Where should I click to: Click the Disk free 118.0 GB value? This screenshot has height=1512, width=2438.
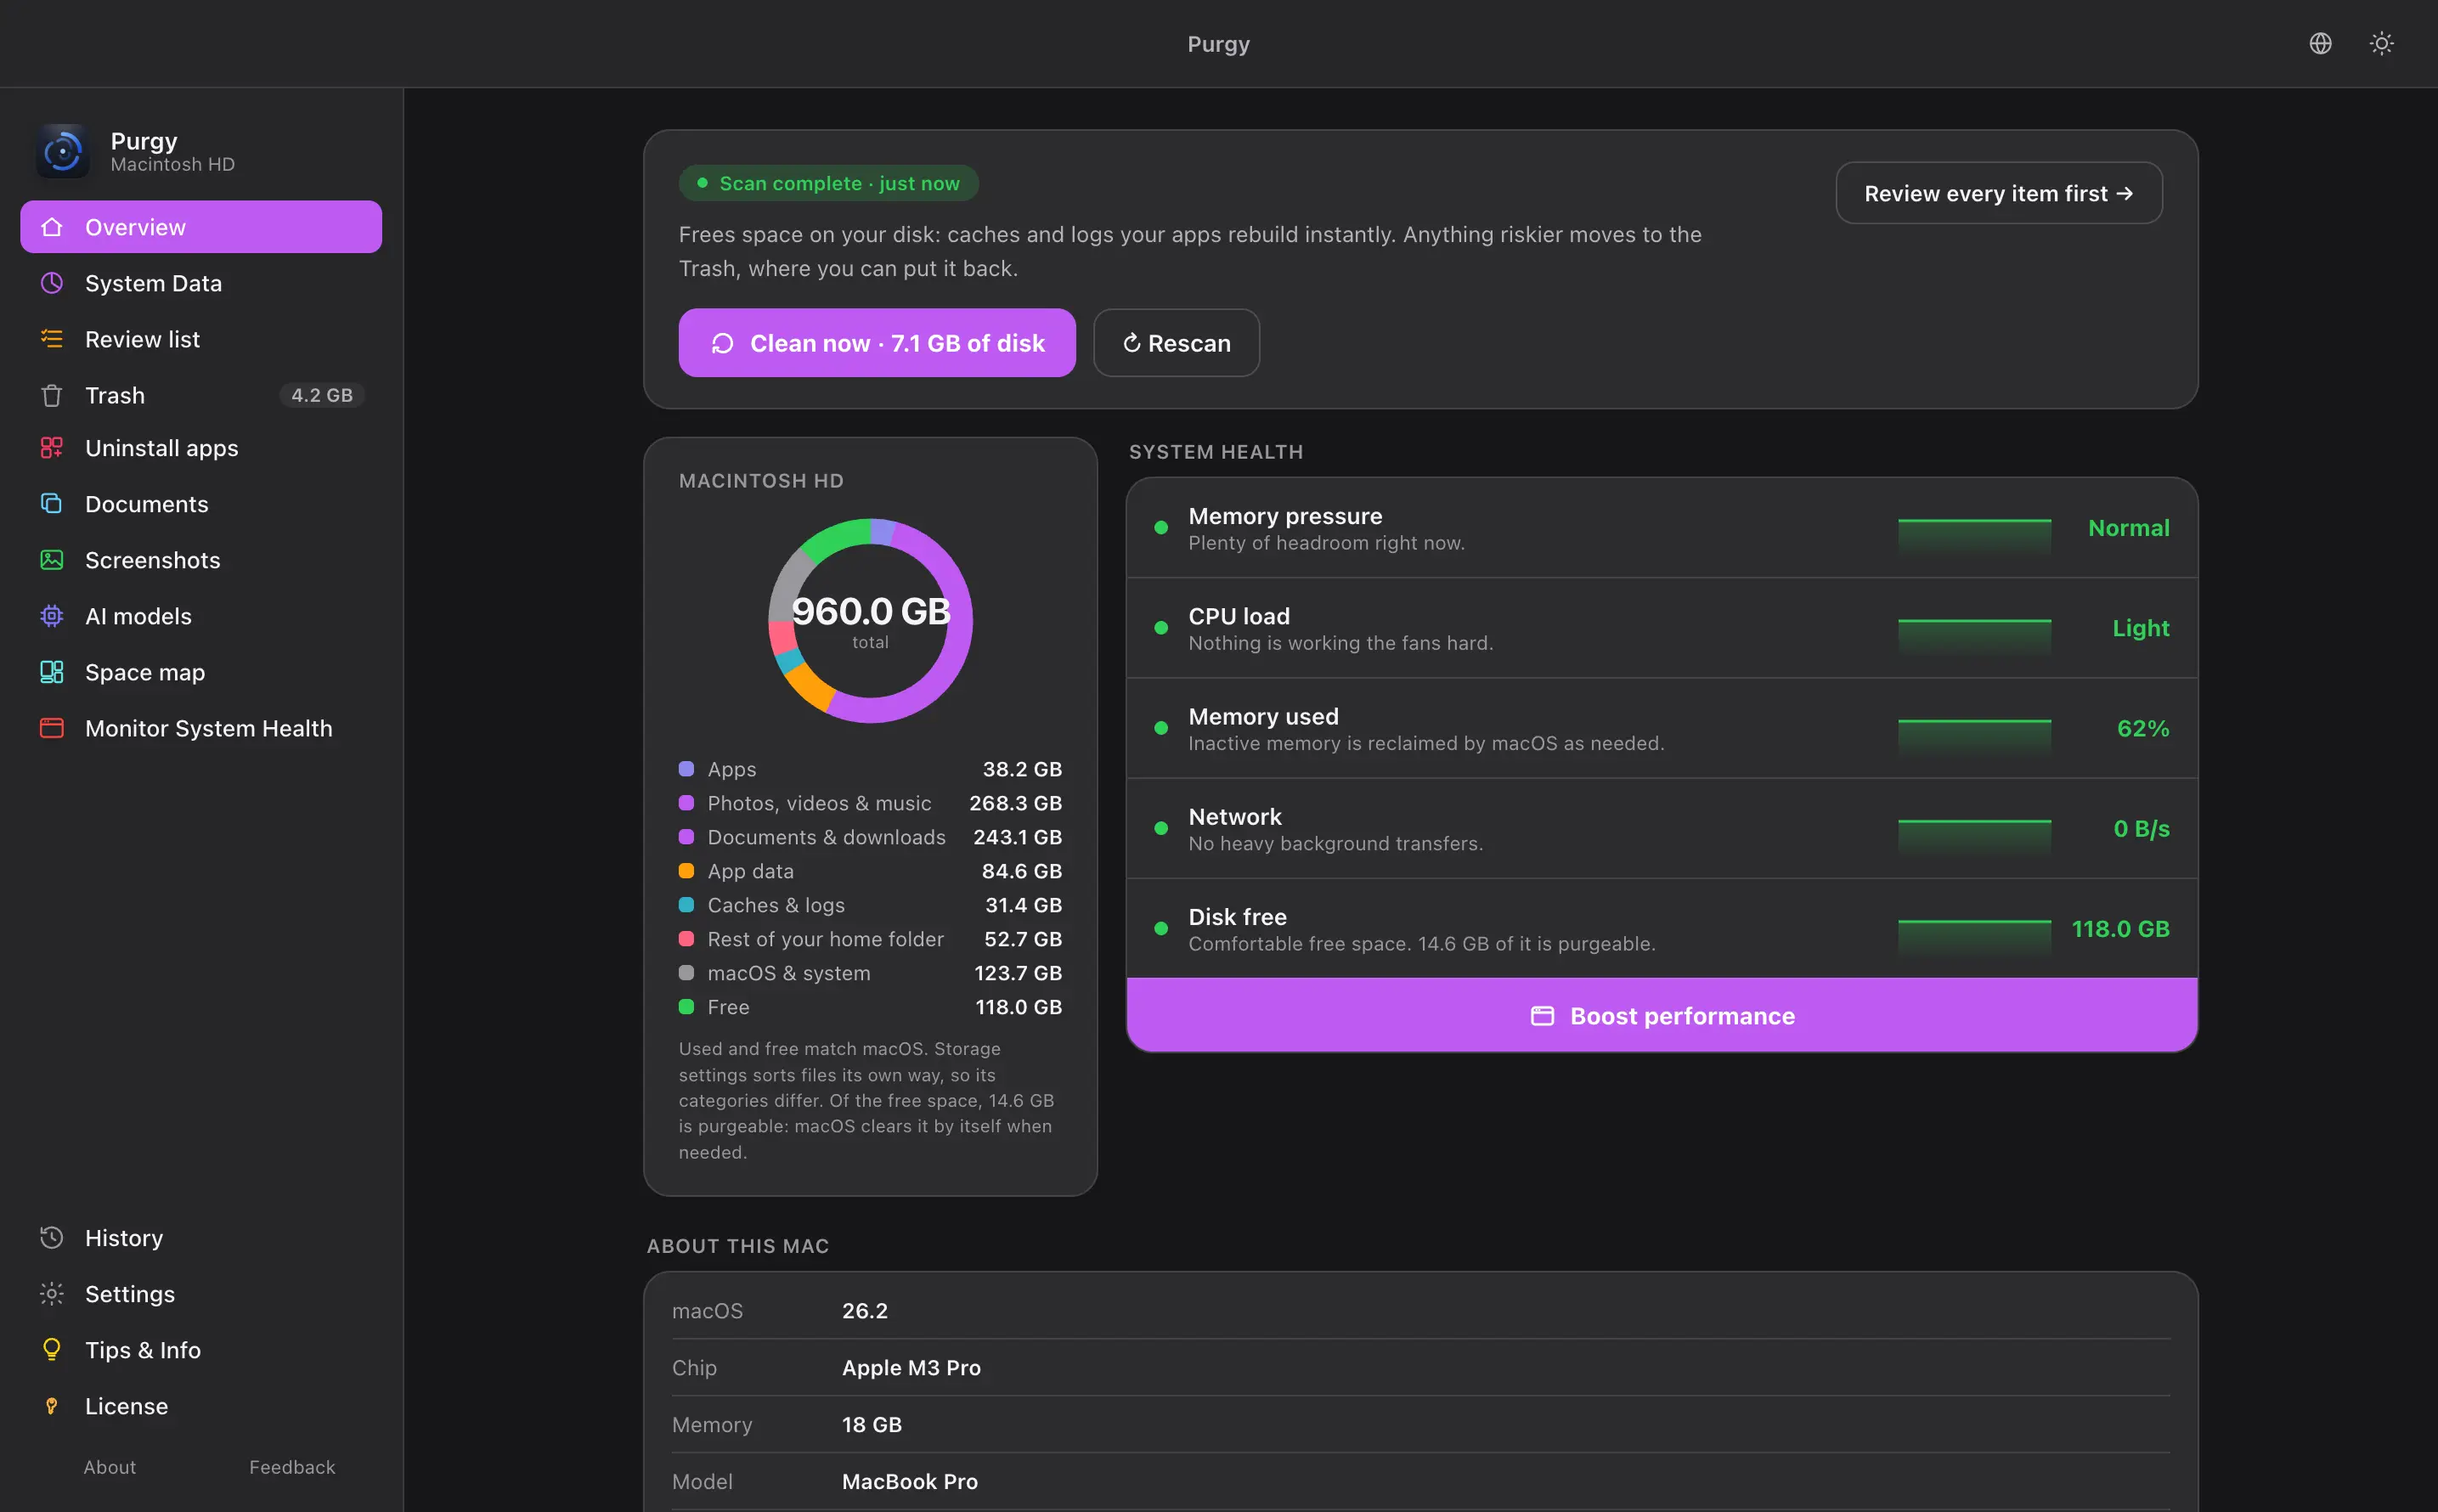(2120, 929)
